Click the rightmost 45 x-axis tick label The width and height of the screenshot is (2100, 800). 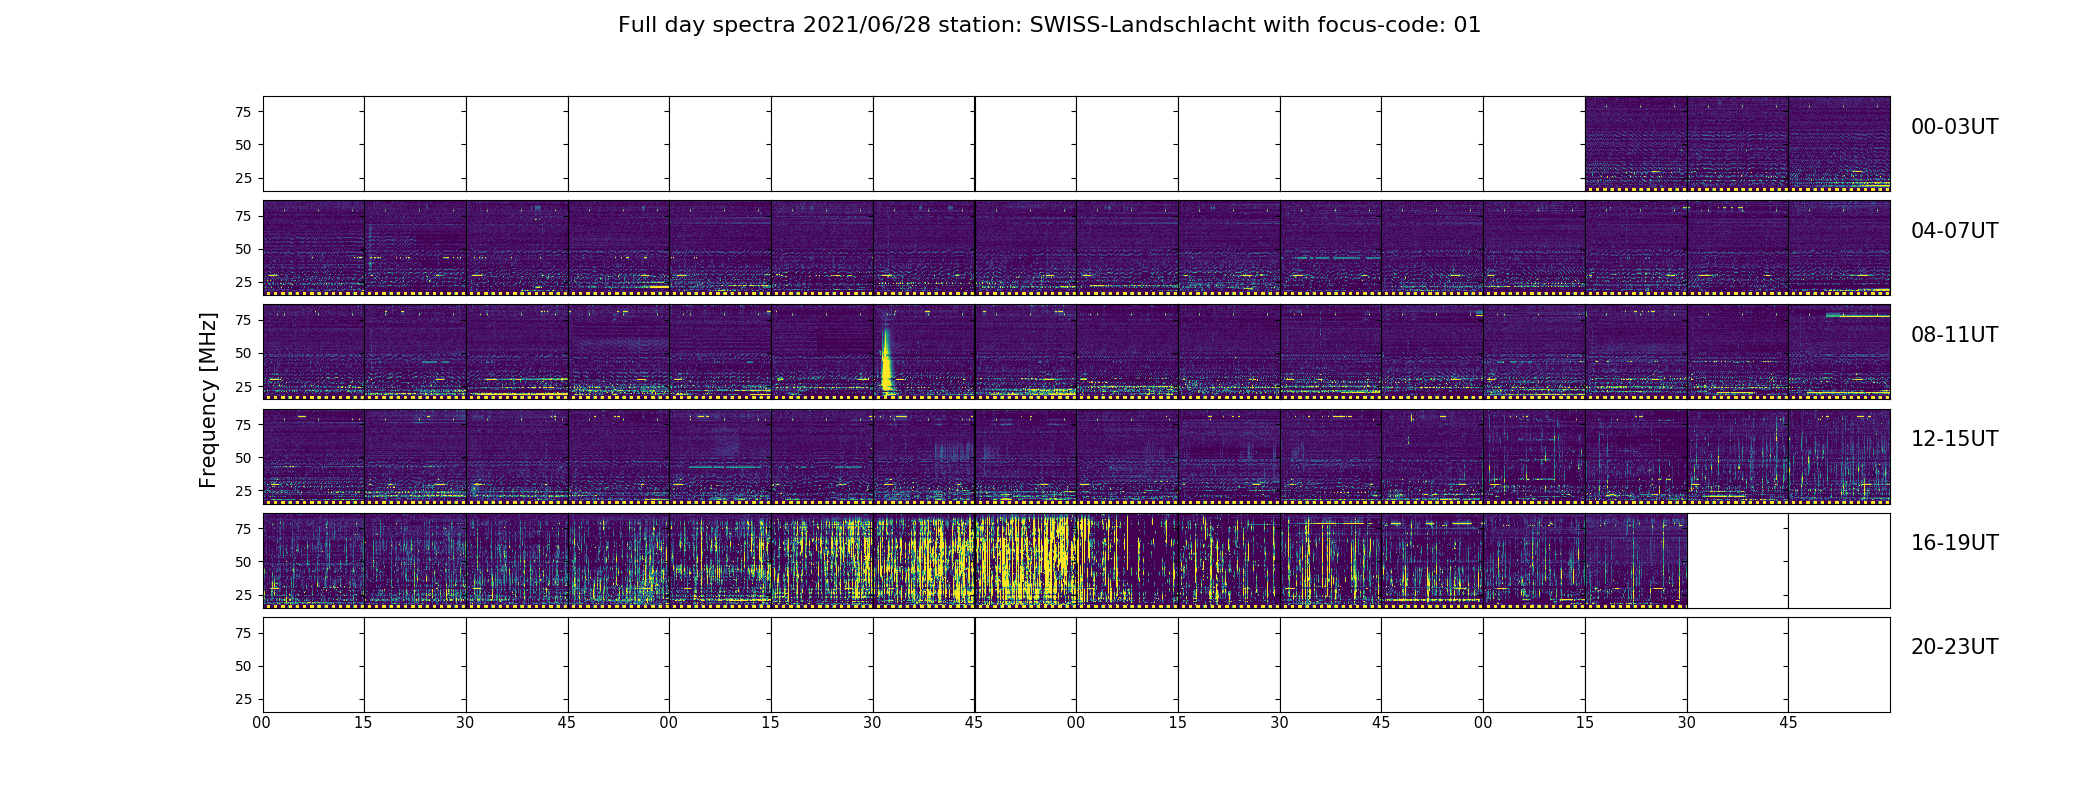tap(1788, 722)
